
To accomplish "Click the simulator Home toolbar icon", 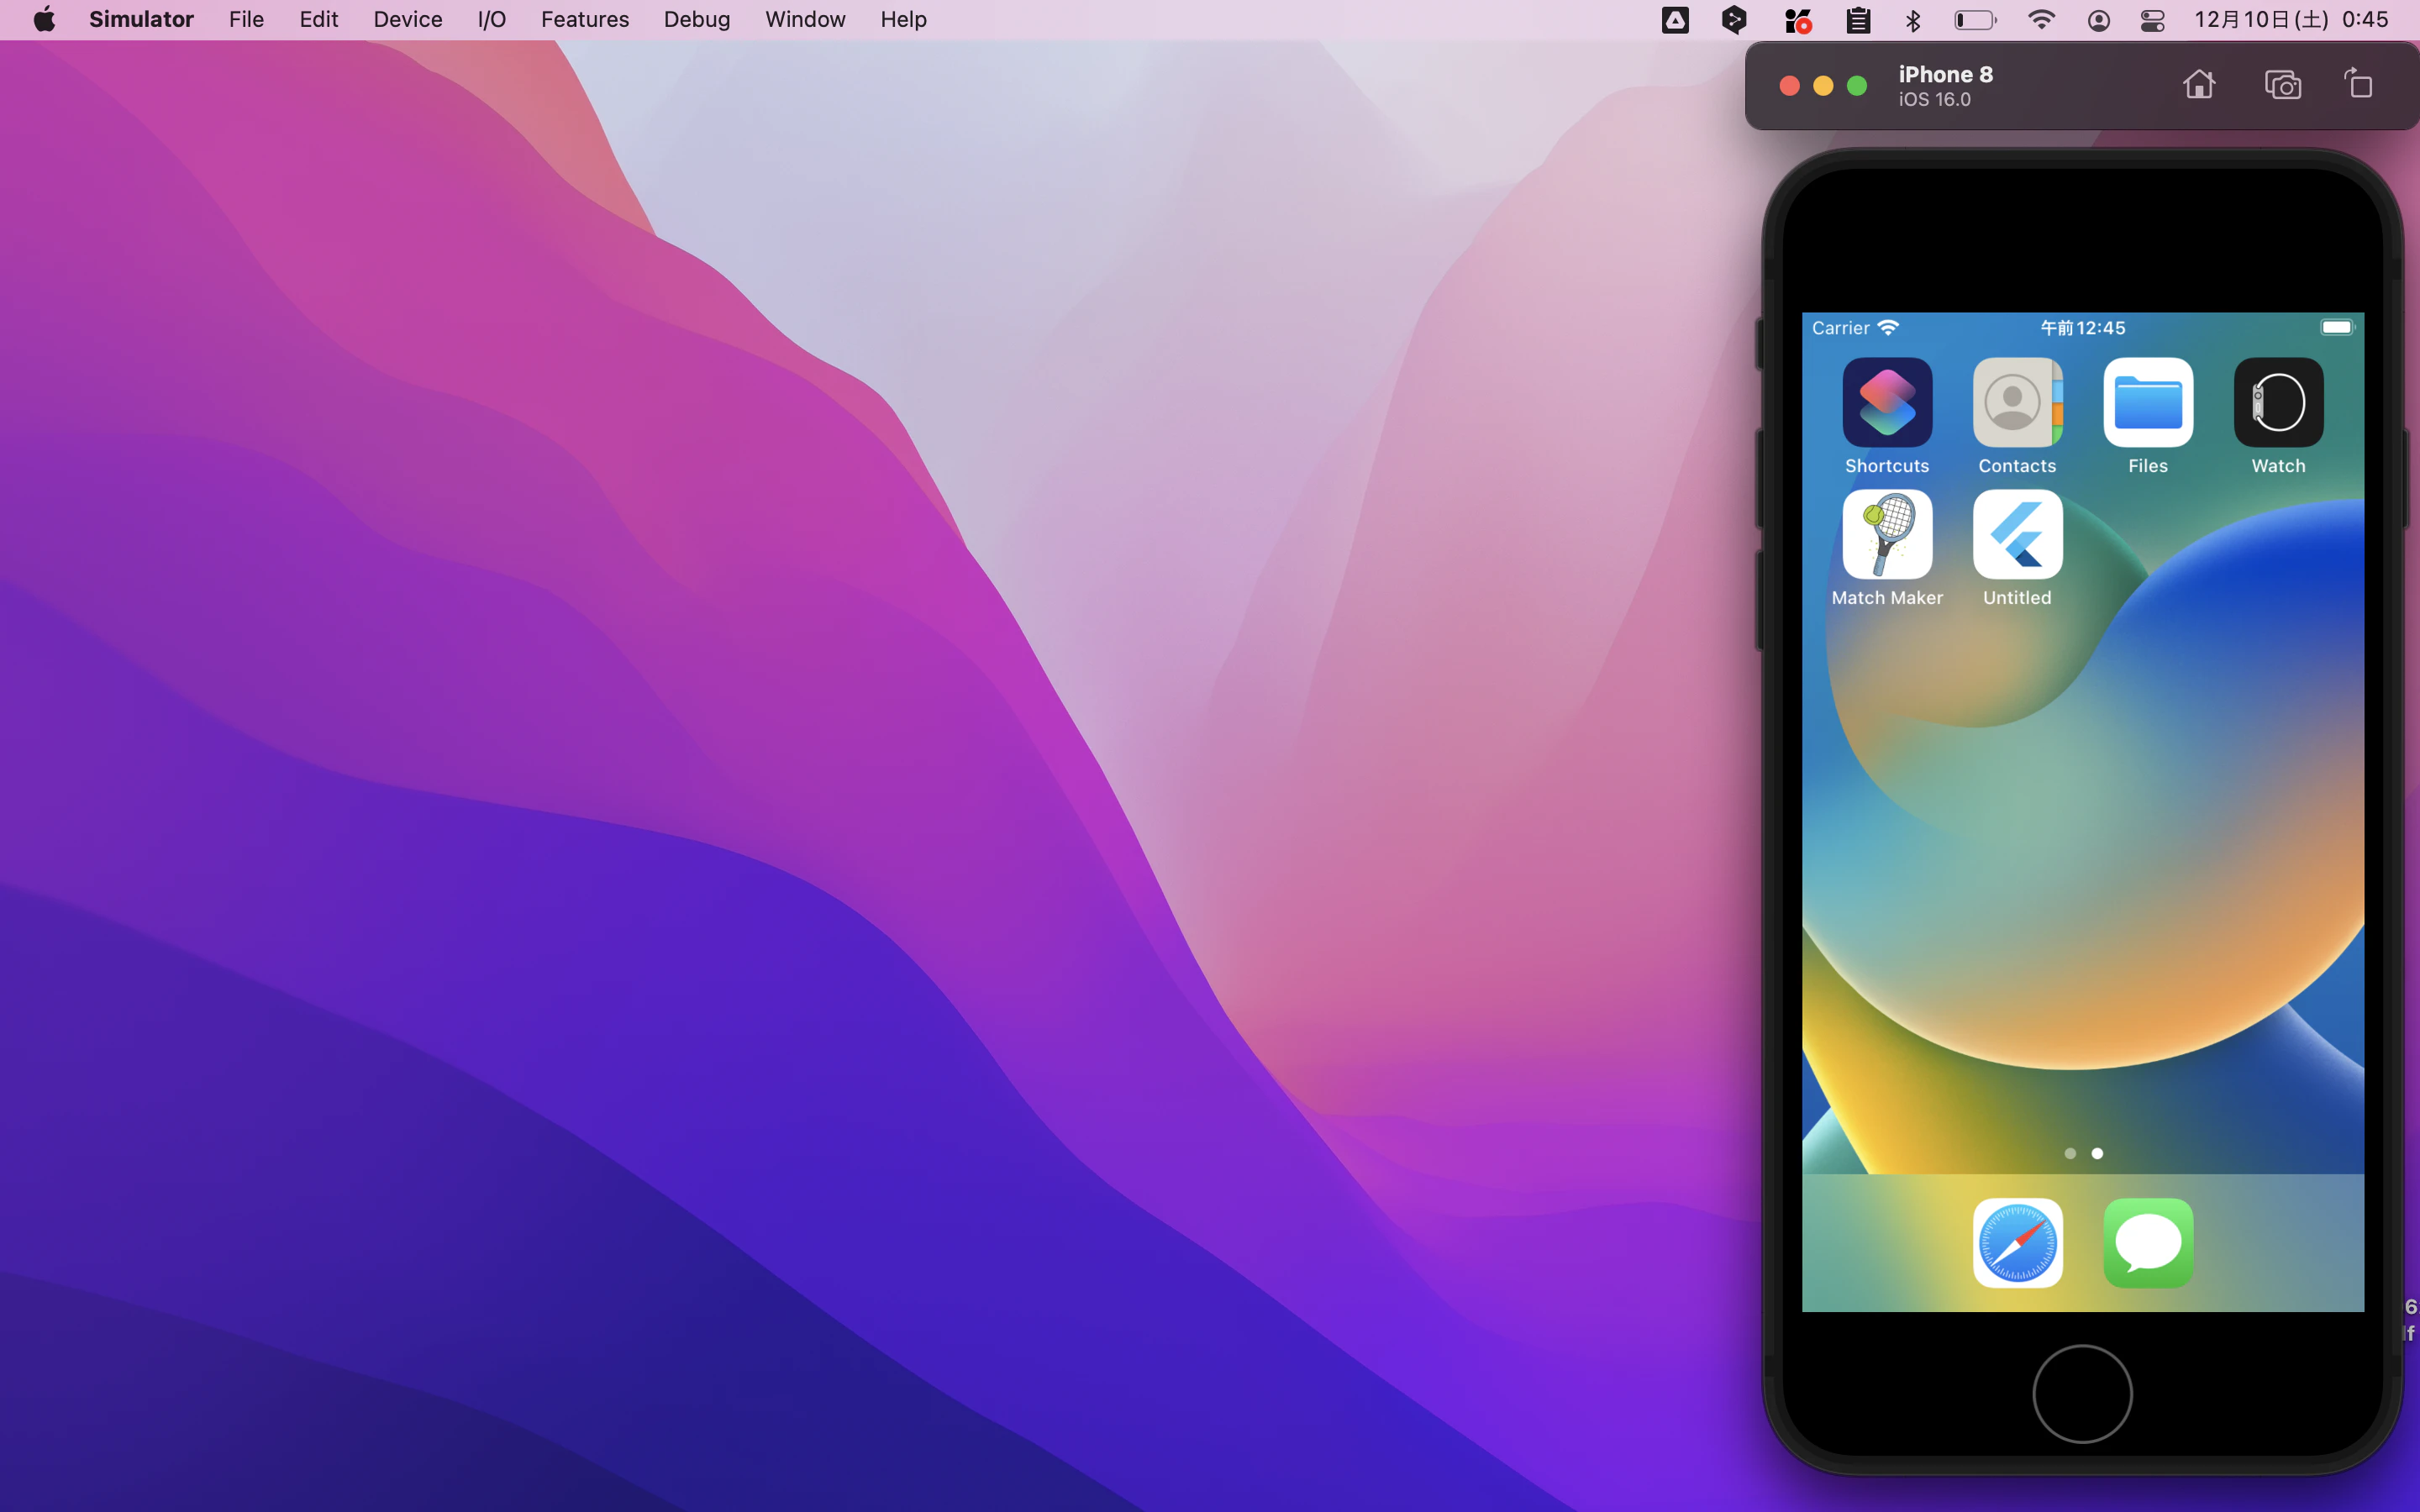I will tap(2199, 85).
